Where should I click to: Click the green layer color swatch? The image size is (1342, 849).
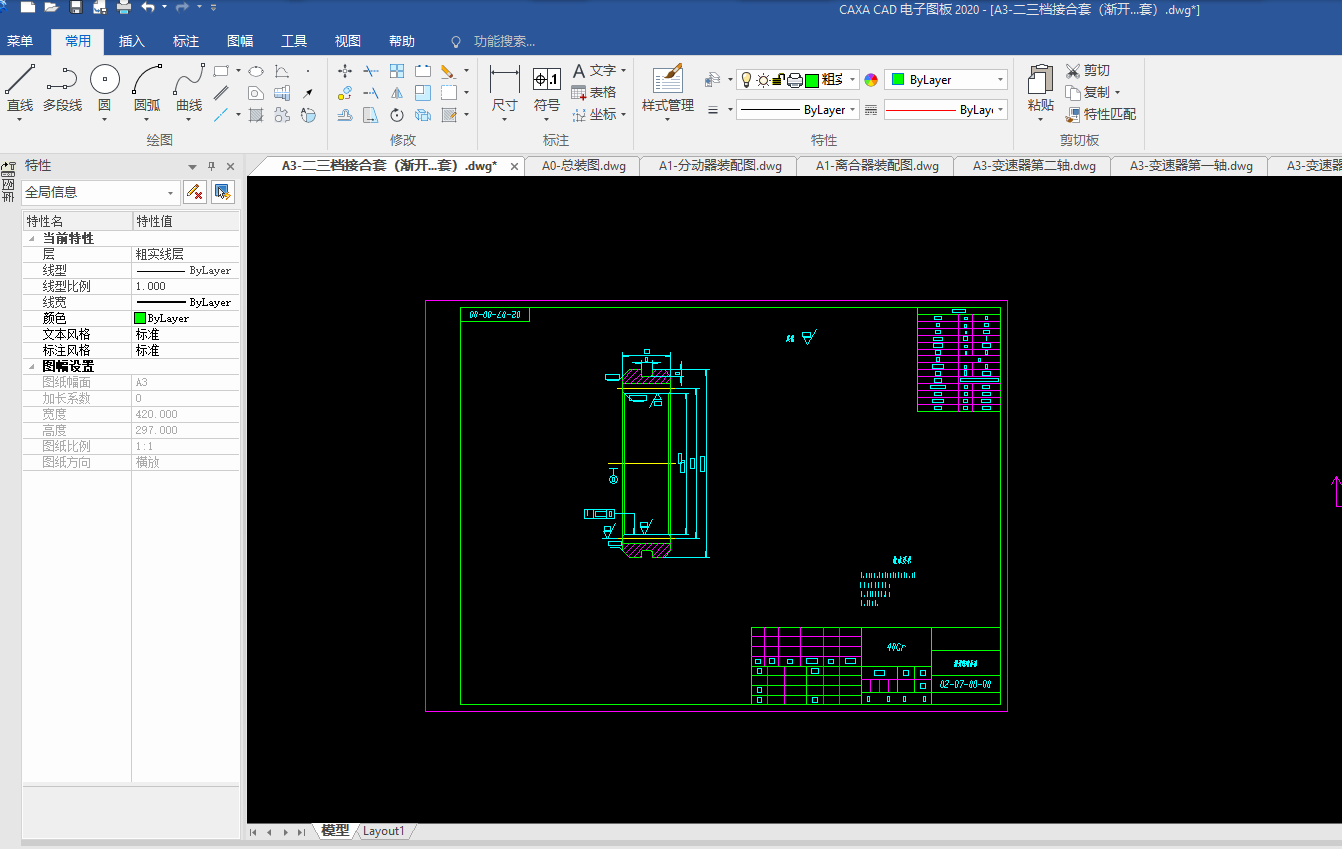pos(812,80)
